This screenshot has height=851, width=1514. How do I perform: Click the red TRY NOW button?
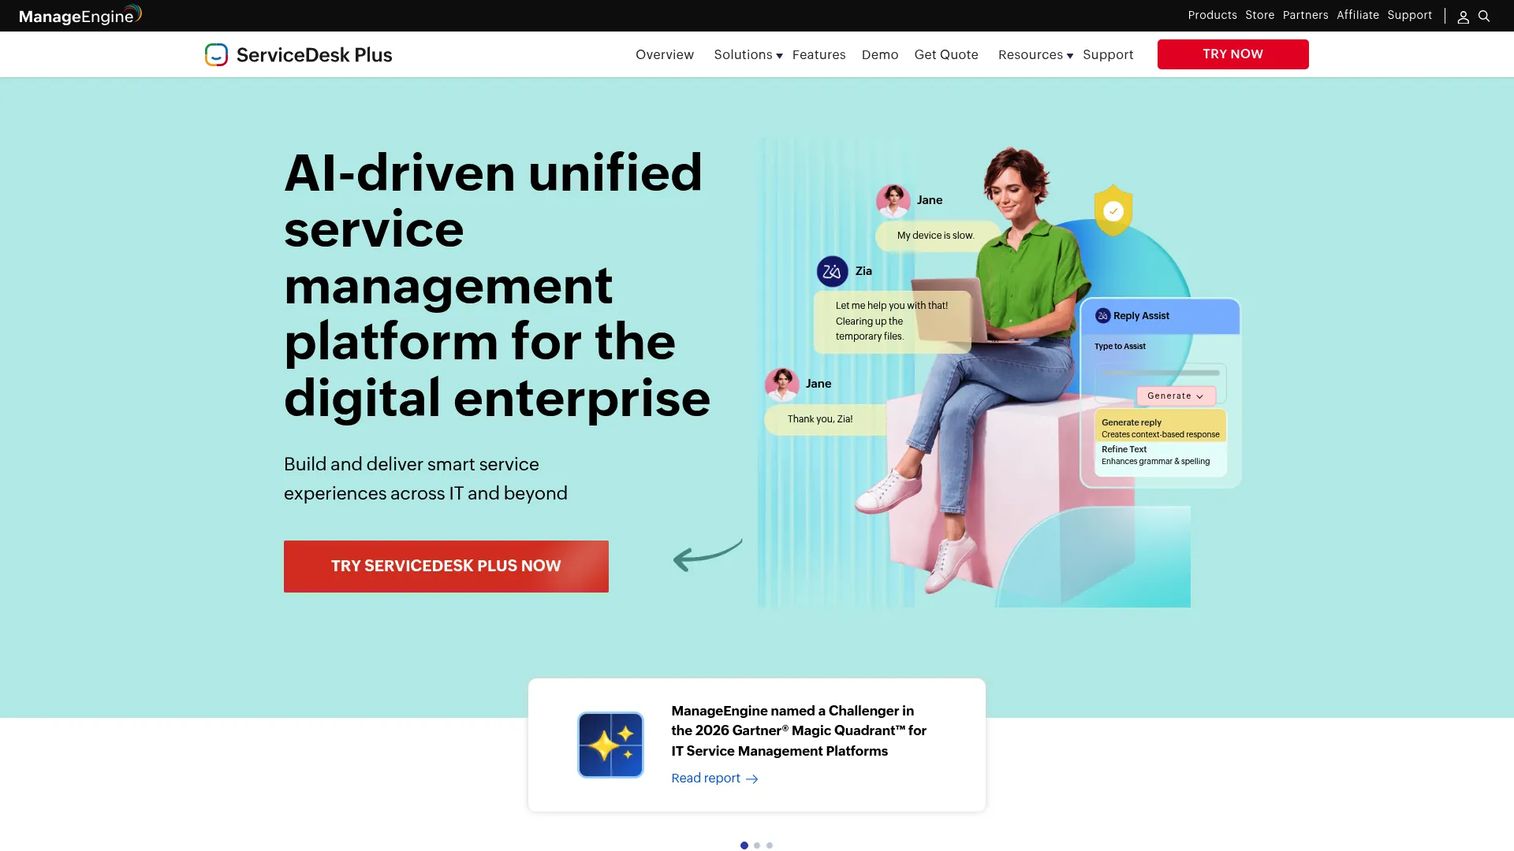point(1233,54)
